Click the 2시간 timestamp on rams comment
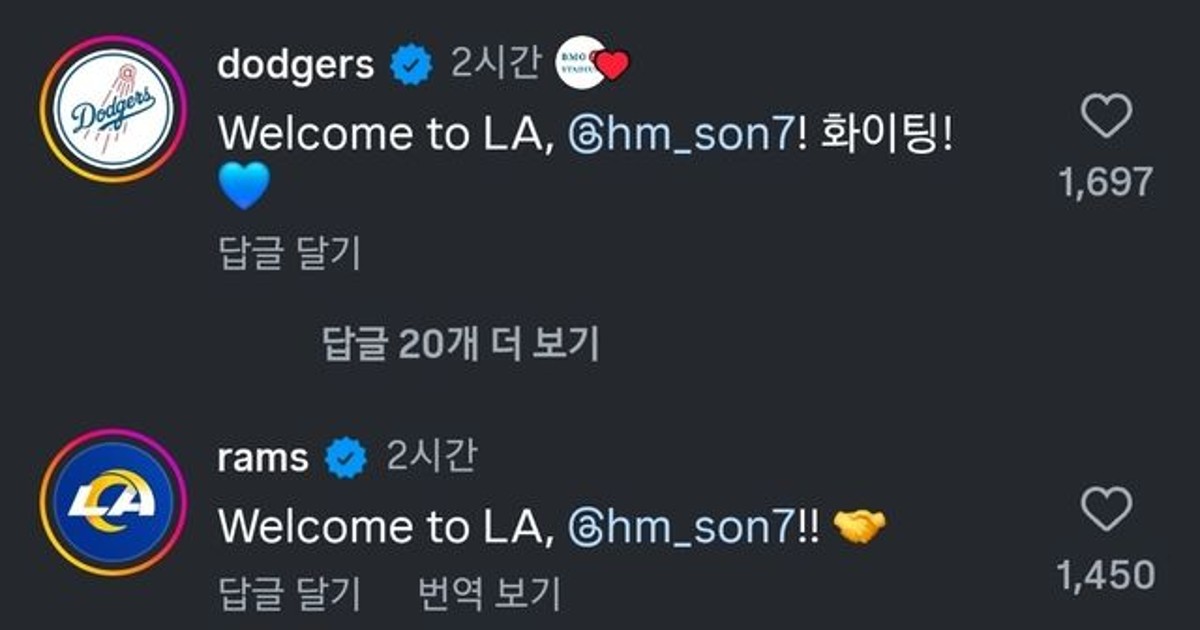The height and width of the screenshot is (630, 1200). [432, 458]
